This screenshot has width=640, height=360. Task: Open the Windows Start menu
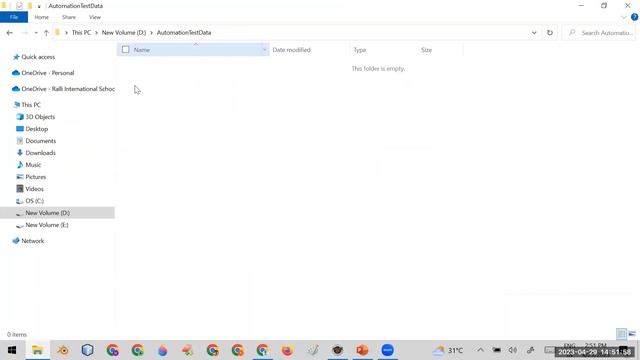pos(12,350)
